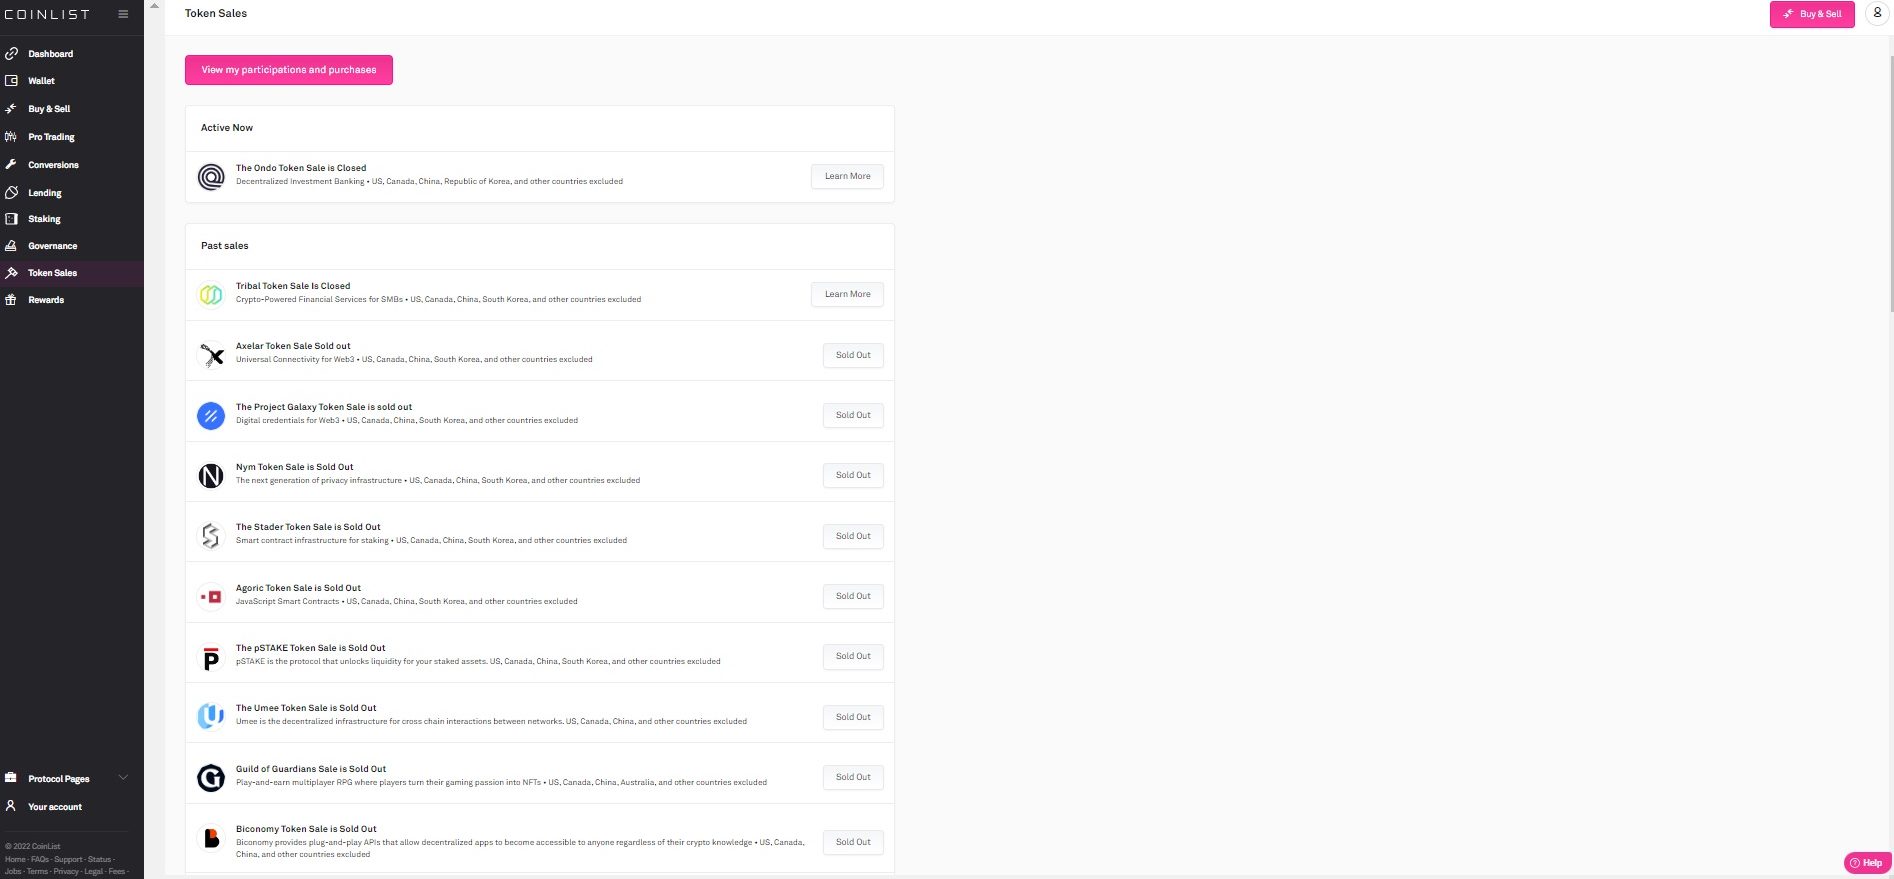Go to Wallet in the sidebar

41,81
